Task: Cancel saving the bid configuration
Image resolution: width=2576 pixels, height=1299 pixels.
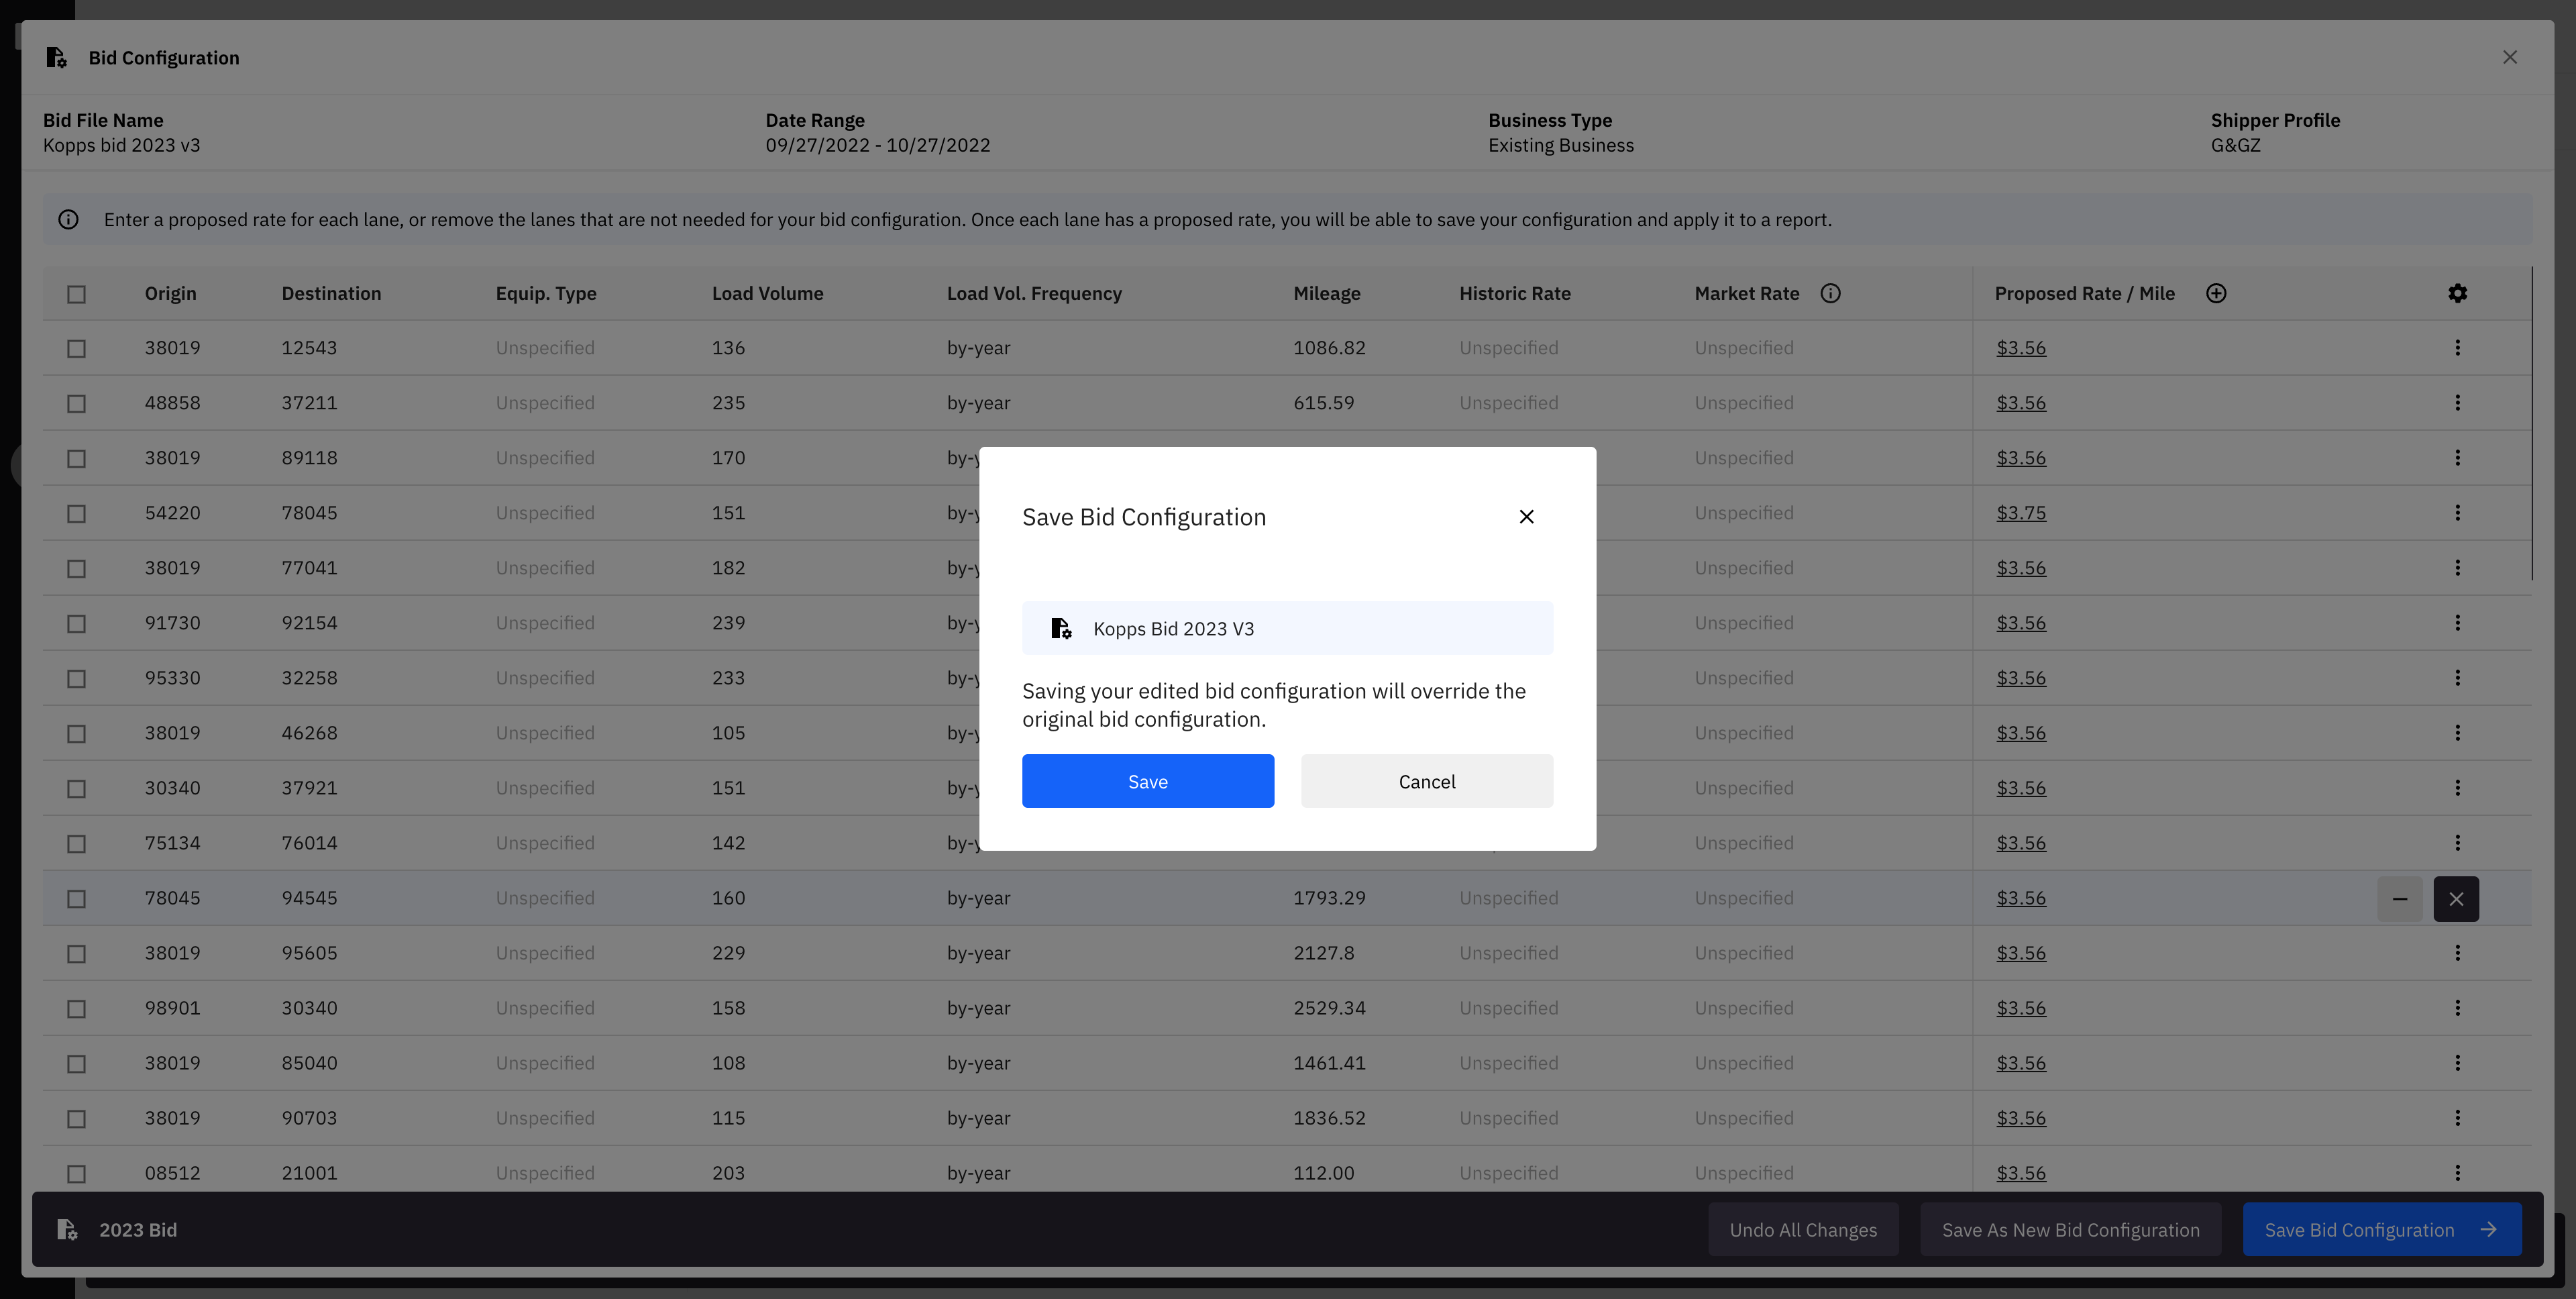Action: (1426, 781)
